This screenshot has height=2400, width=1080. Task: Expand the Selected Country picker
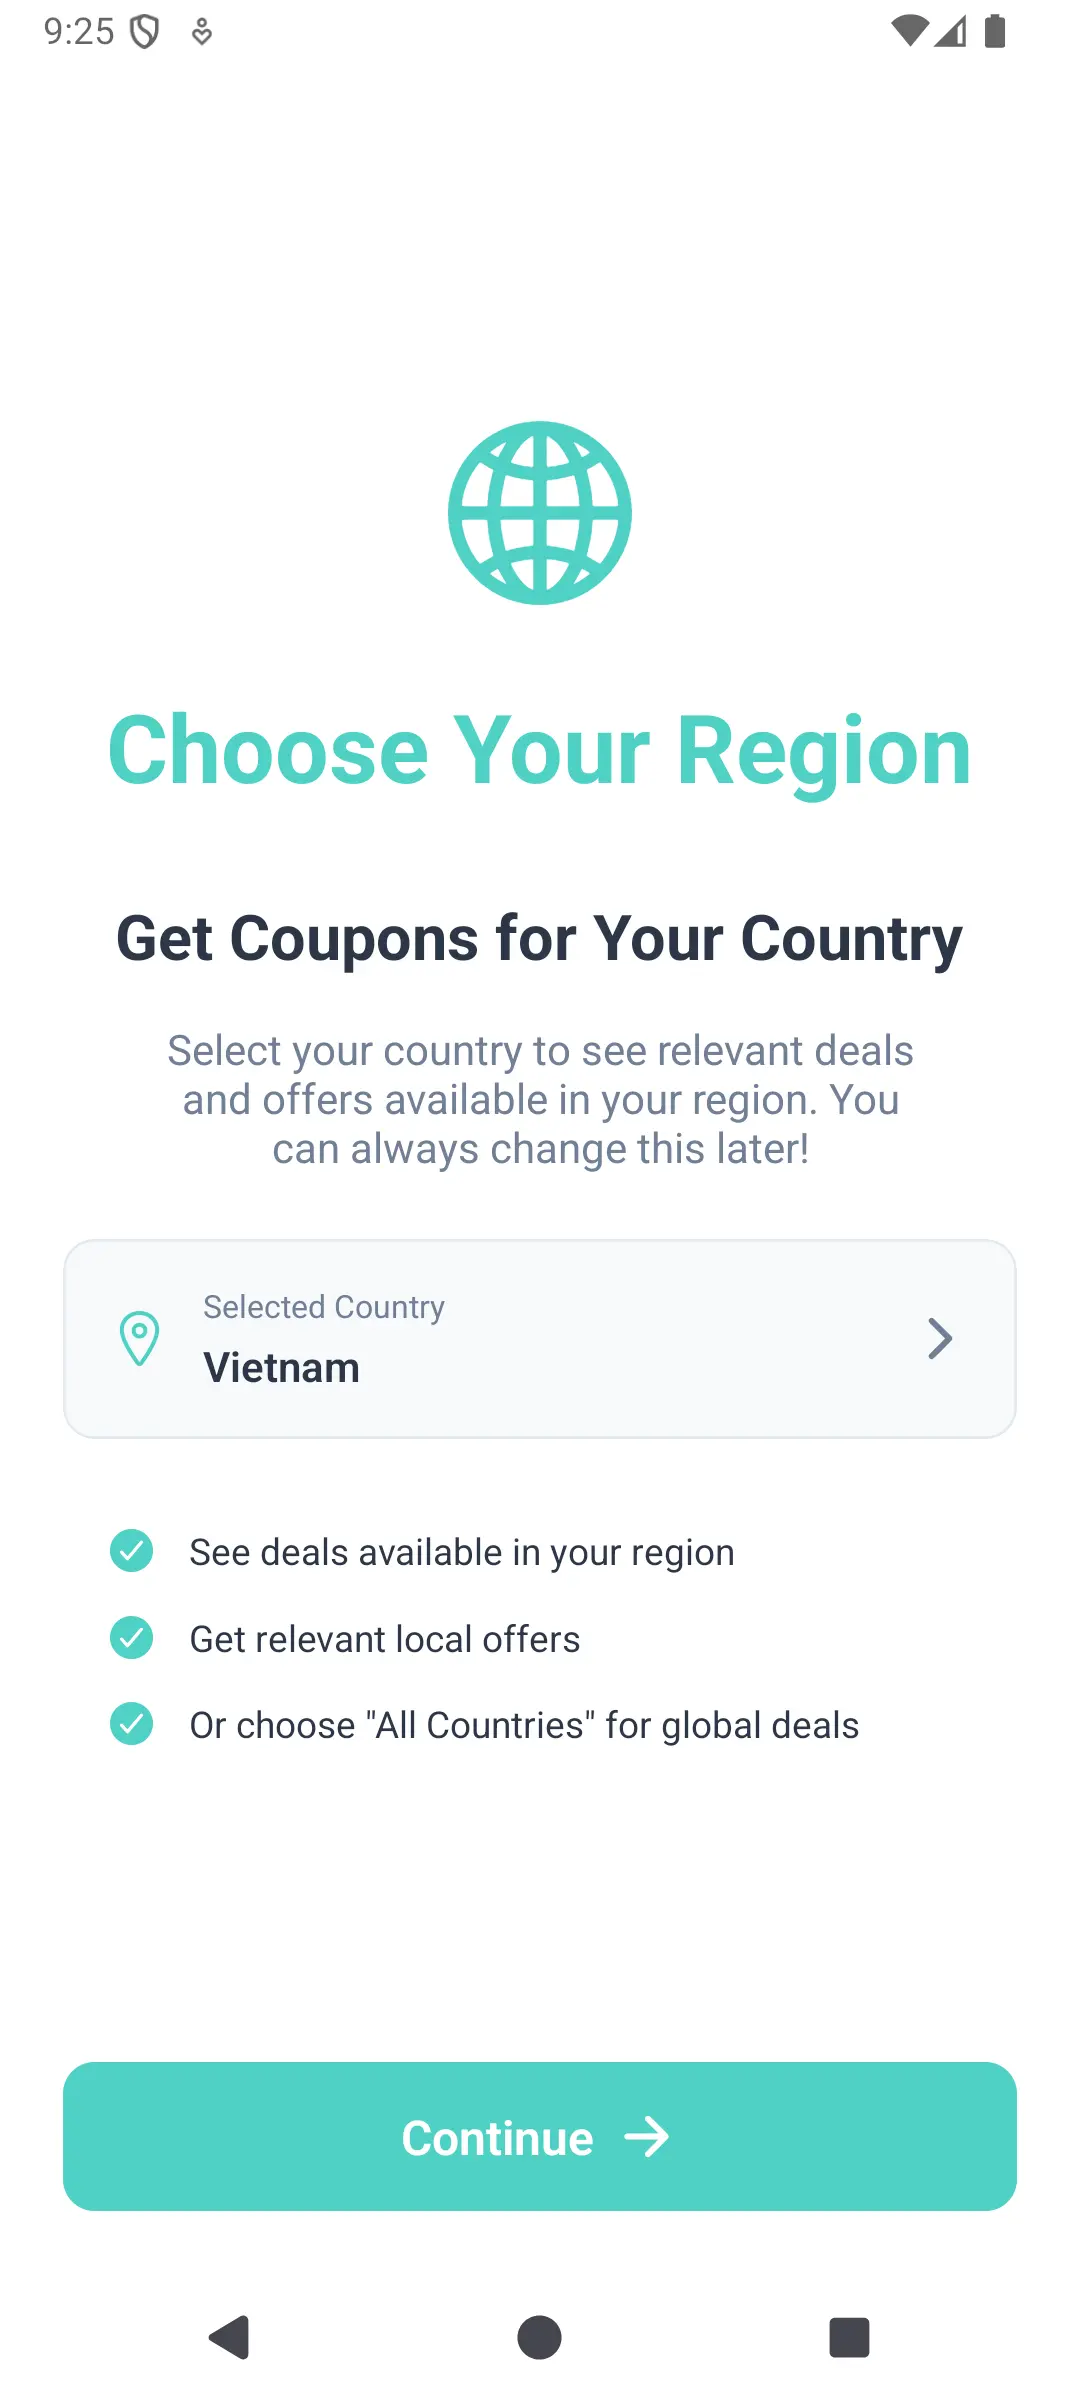[540, 1338]
